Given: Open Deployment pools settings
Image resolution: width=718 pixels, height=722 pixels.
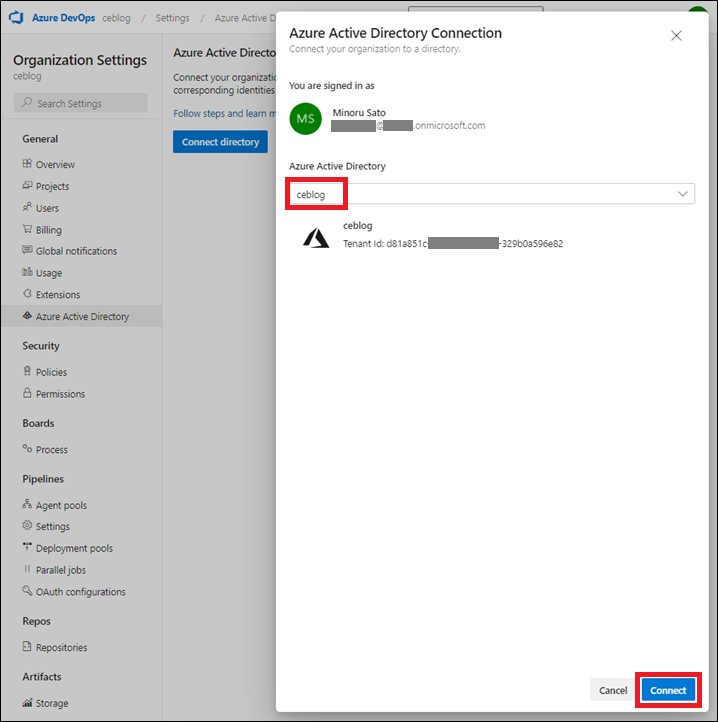Looking at the screenshot, I should [74, 548].
